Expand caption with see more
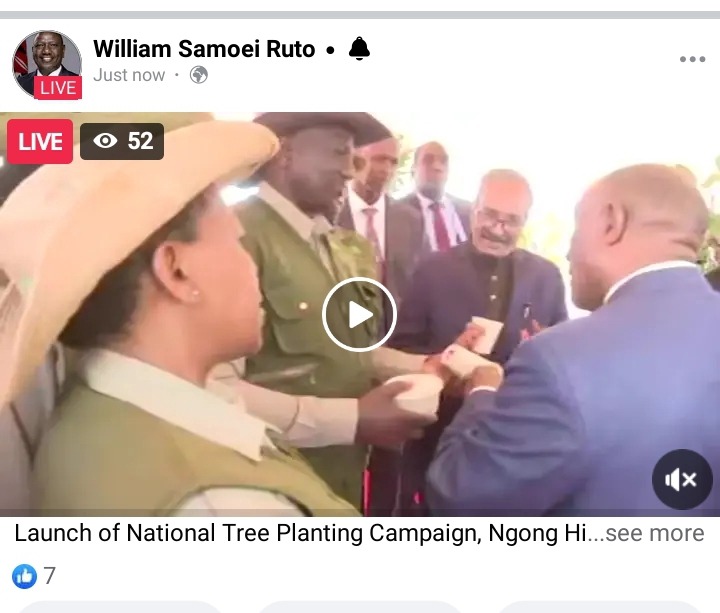 point(654,533)
